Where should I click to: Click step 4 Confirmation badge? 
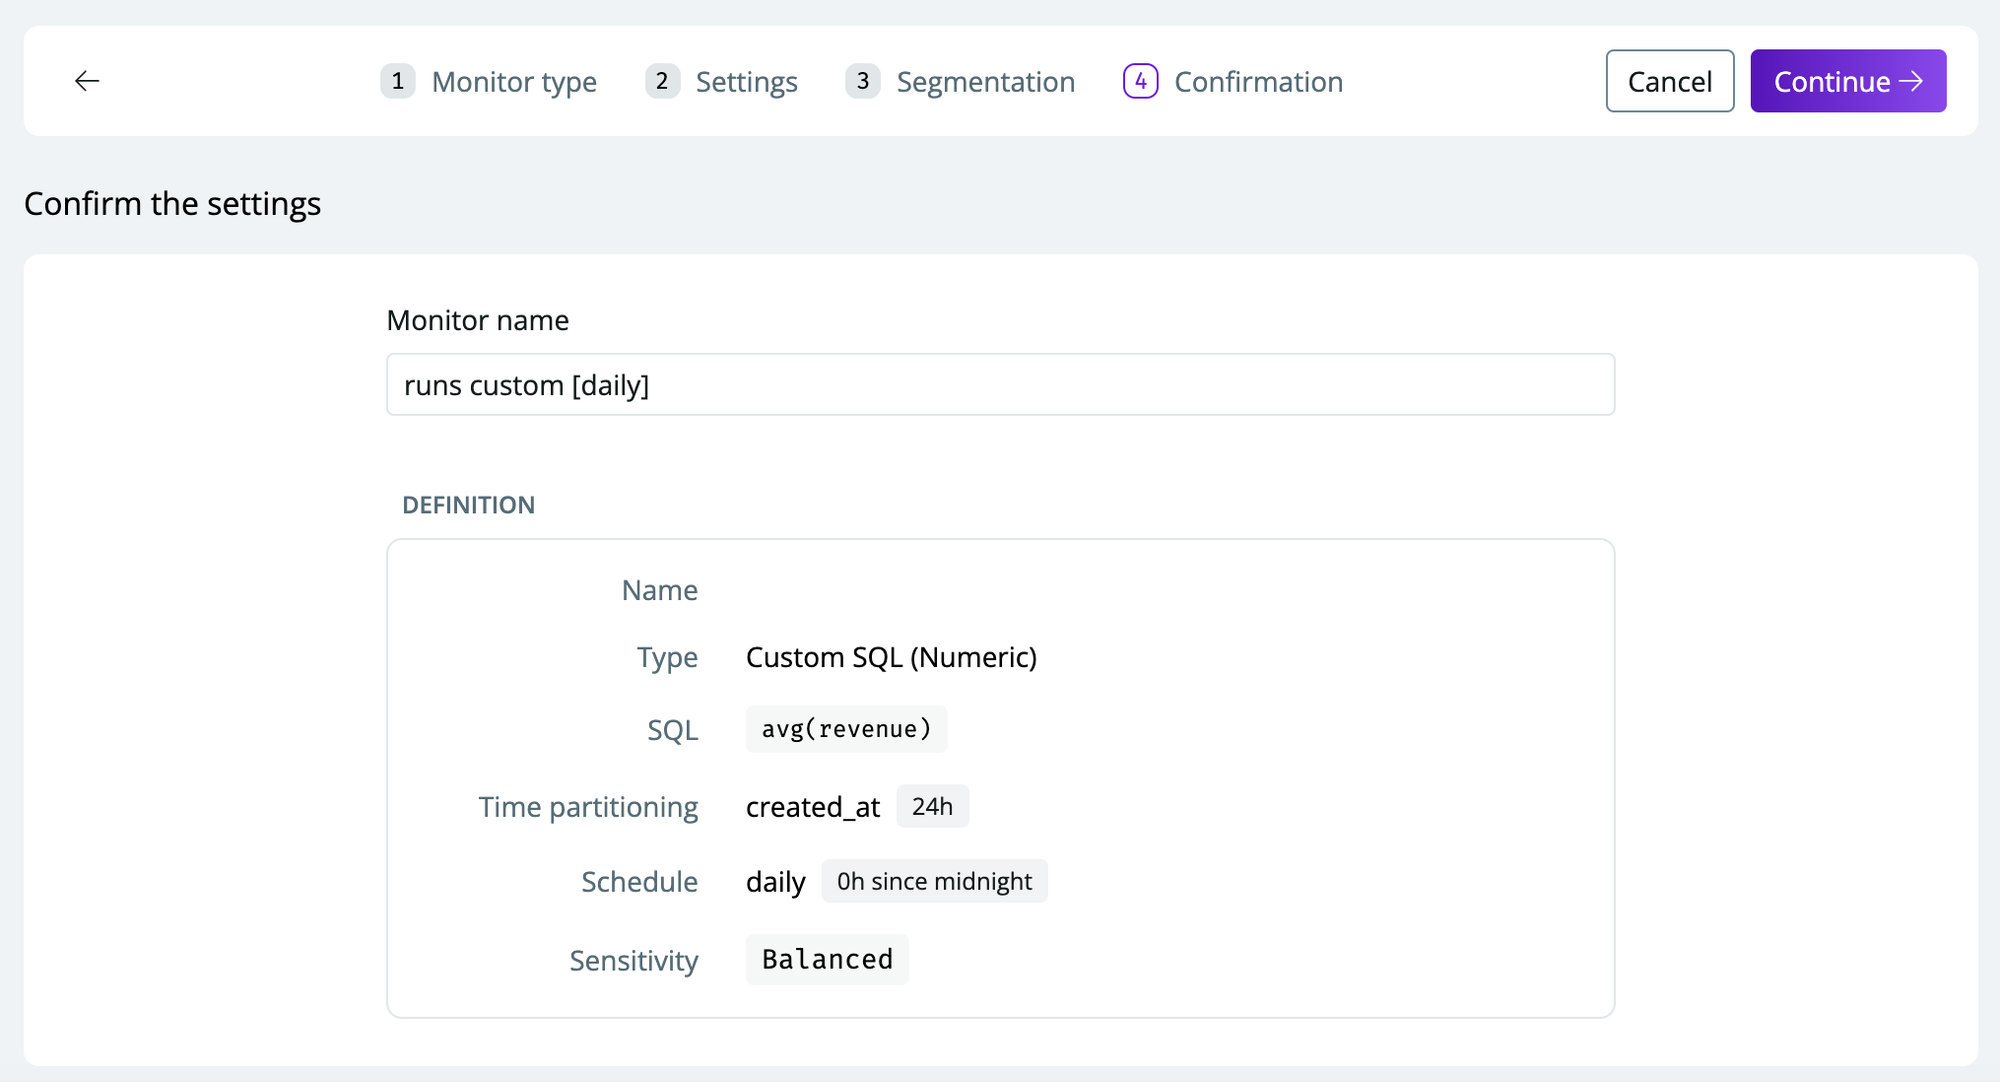click(1140, 81)
